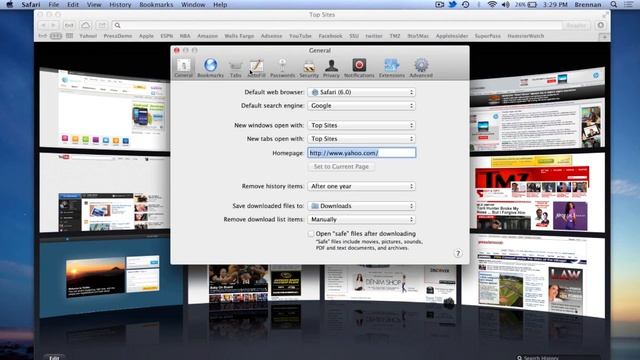Viewport: 640px width, 360px height.
Task: Open the Safari menu
Action: (x=31, y=4)
